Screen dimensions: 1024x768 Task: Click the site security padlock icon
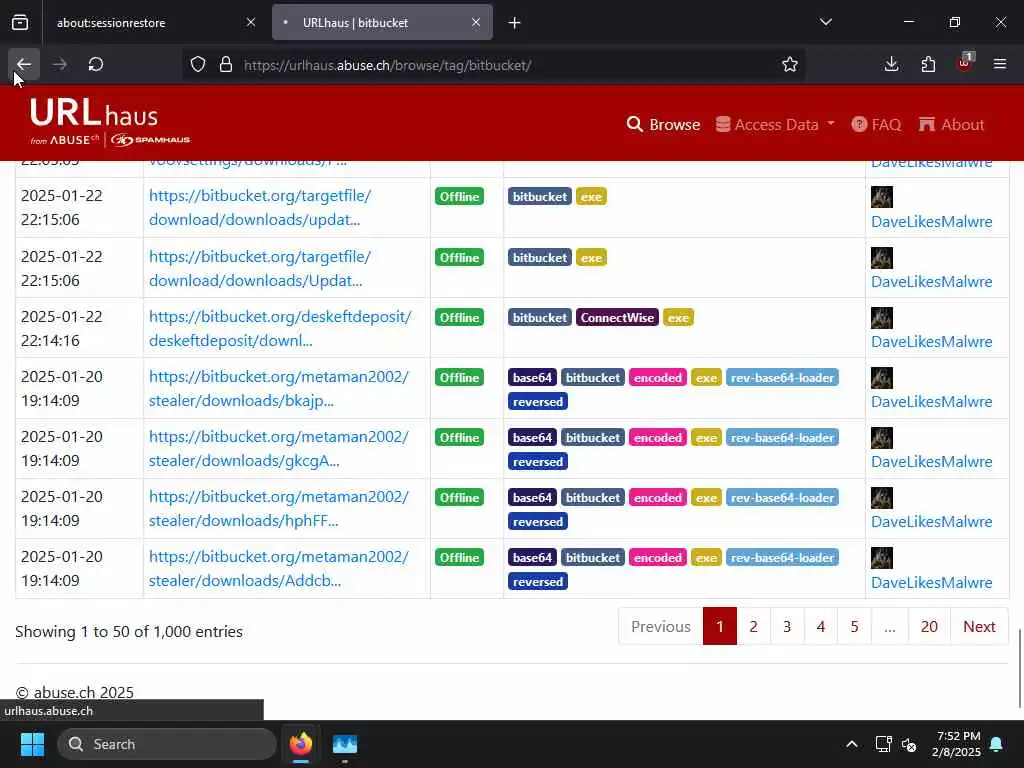(226, 65)
